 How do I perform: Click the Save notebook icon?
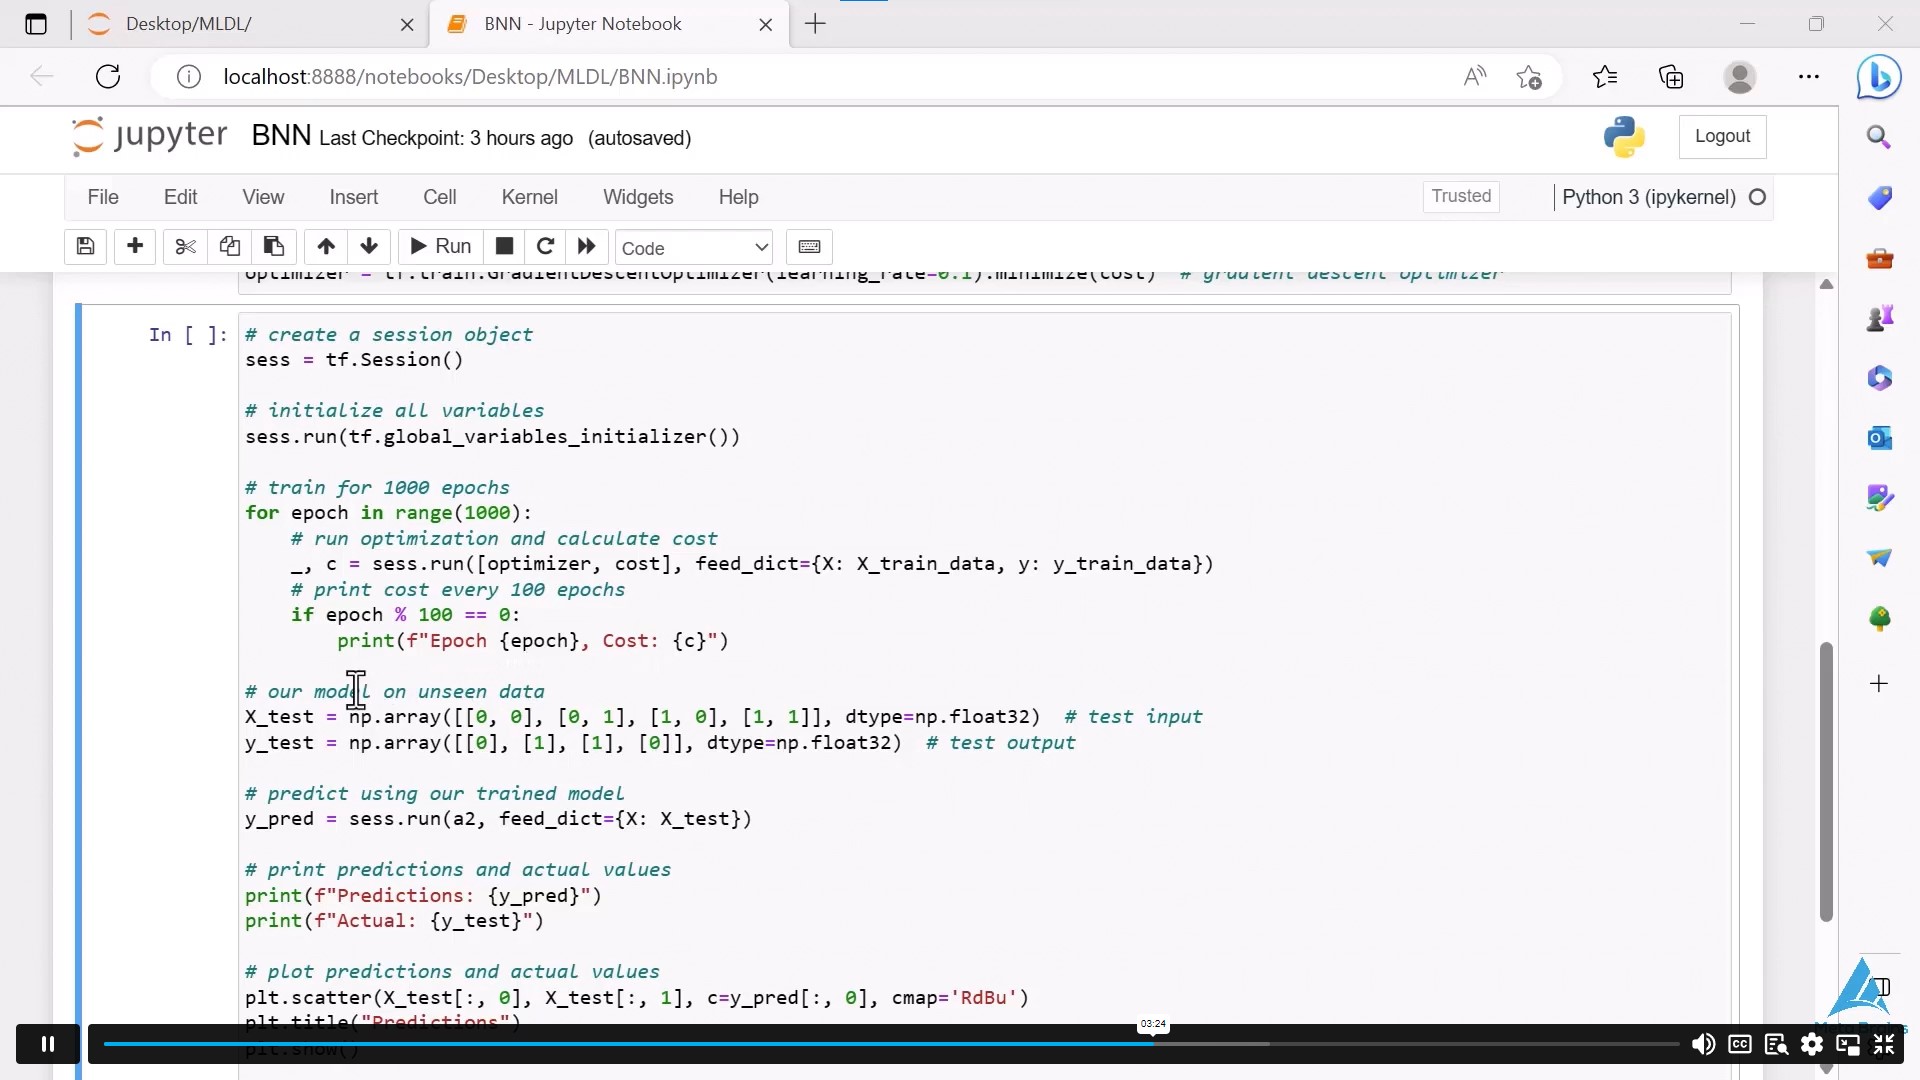pyautogui.click(x=83, y=247)
